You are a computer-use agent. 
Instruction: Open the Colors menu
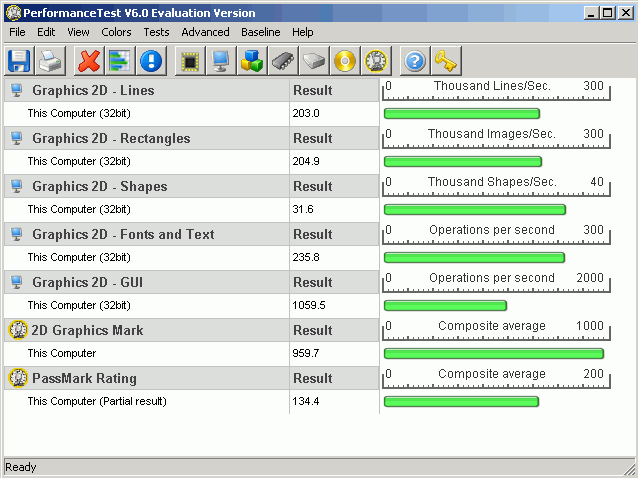(x=116, y=32)
